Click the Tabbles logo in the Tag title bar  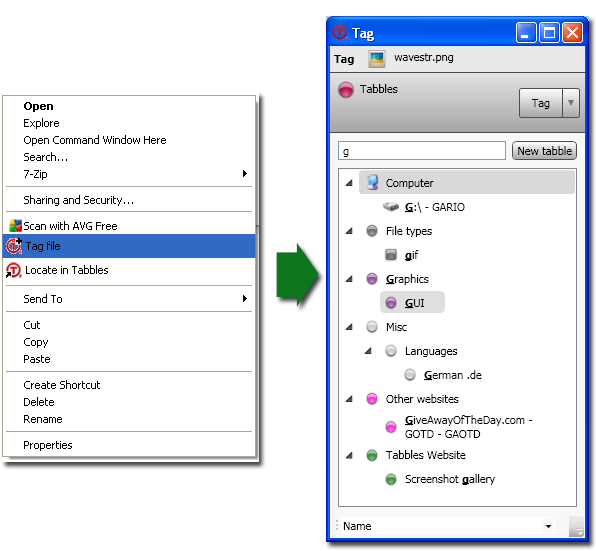click(x=339, y=33)
